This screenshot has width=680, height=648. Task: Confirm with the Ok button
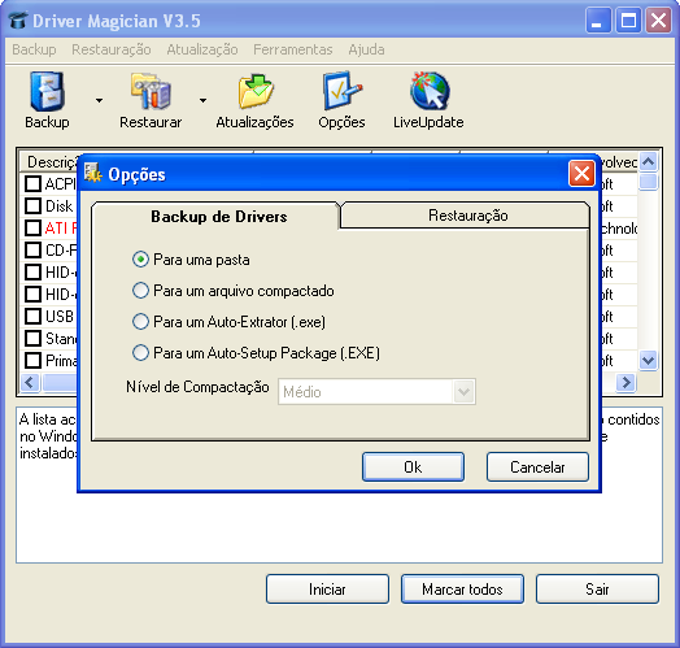coord(413,467)
